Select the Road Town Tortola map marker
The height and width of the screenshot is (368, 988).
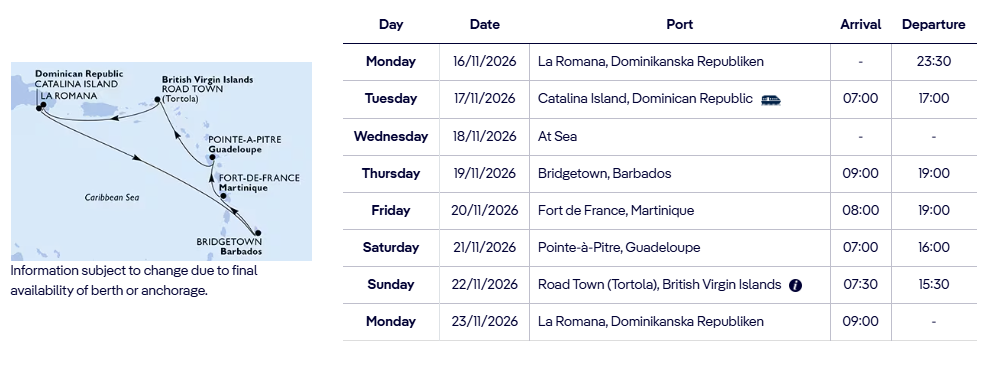[x=158, y=99]
